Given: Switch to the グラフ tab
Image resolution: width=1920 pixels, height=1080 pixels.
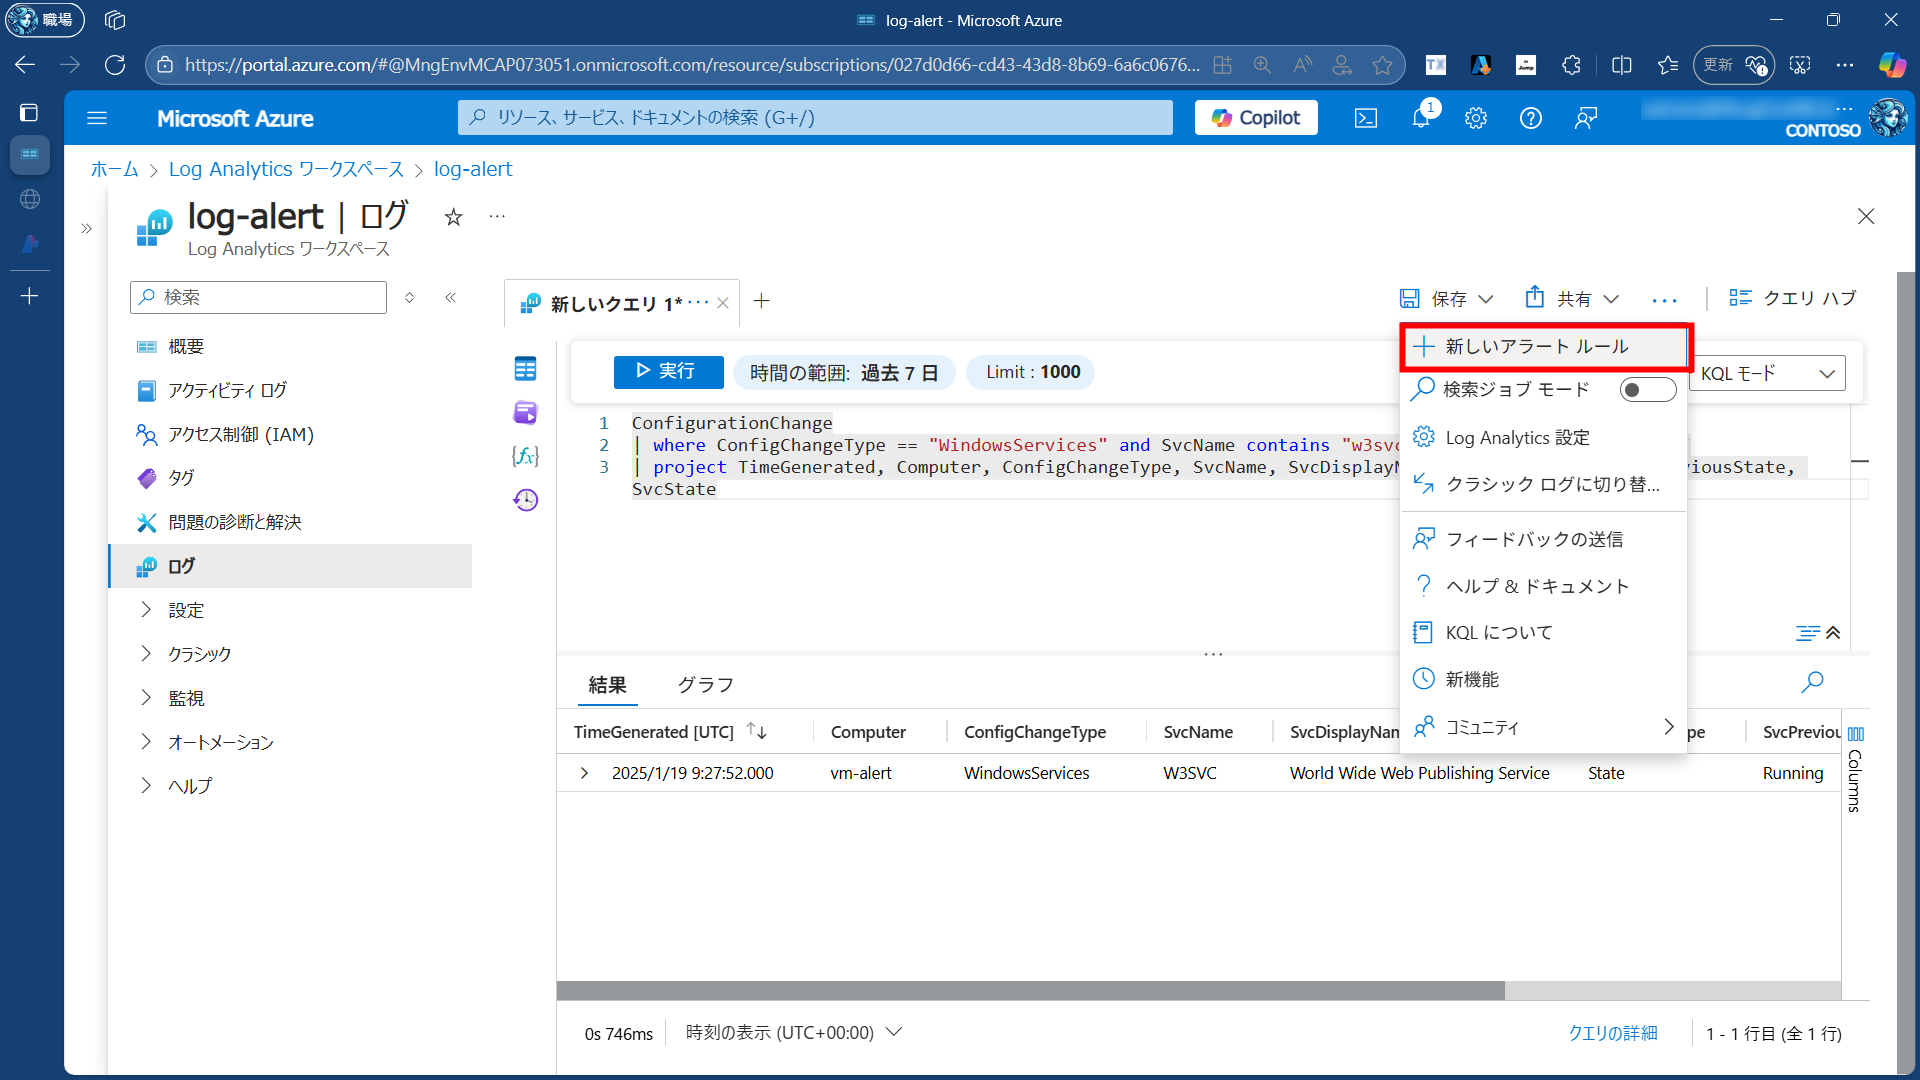Looking at the screenshot, I should click(705, 685).
